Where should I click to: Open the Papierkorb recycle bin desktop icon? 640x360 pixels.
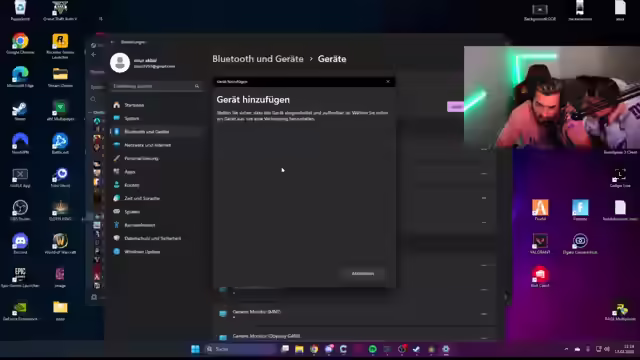coord(20,11)
